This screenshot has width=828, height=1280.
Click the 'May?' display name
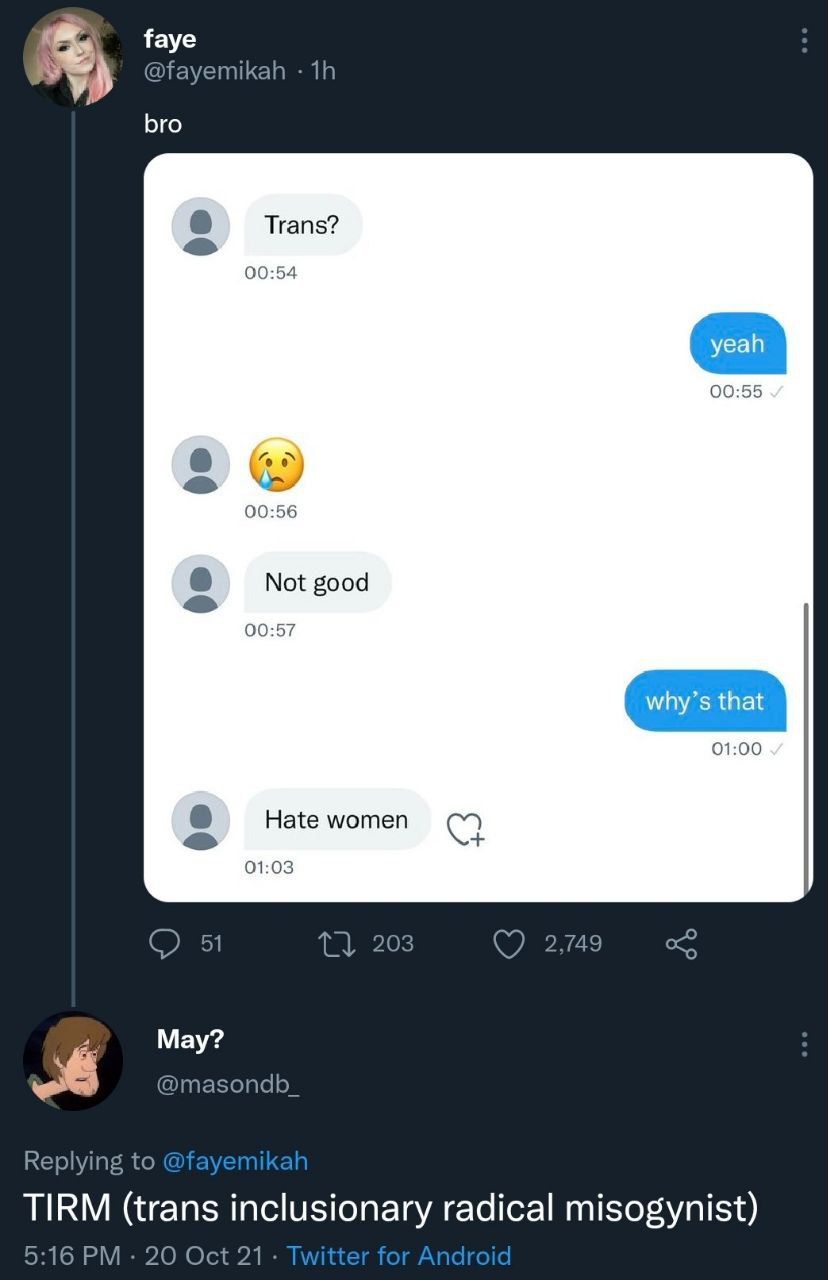pyautogui.click(x=190, y=1039)
